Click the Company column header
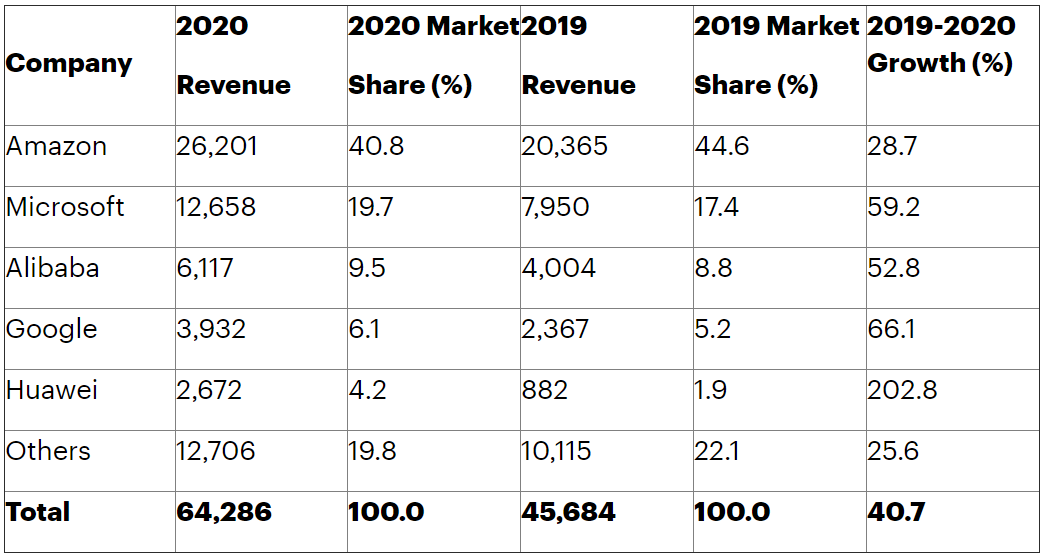Image resolution: width=1044 pixels, height=558 pixels. click(x=69, y=64)
